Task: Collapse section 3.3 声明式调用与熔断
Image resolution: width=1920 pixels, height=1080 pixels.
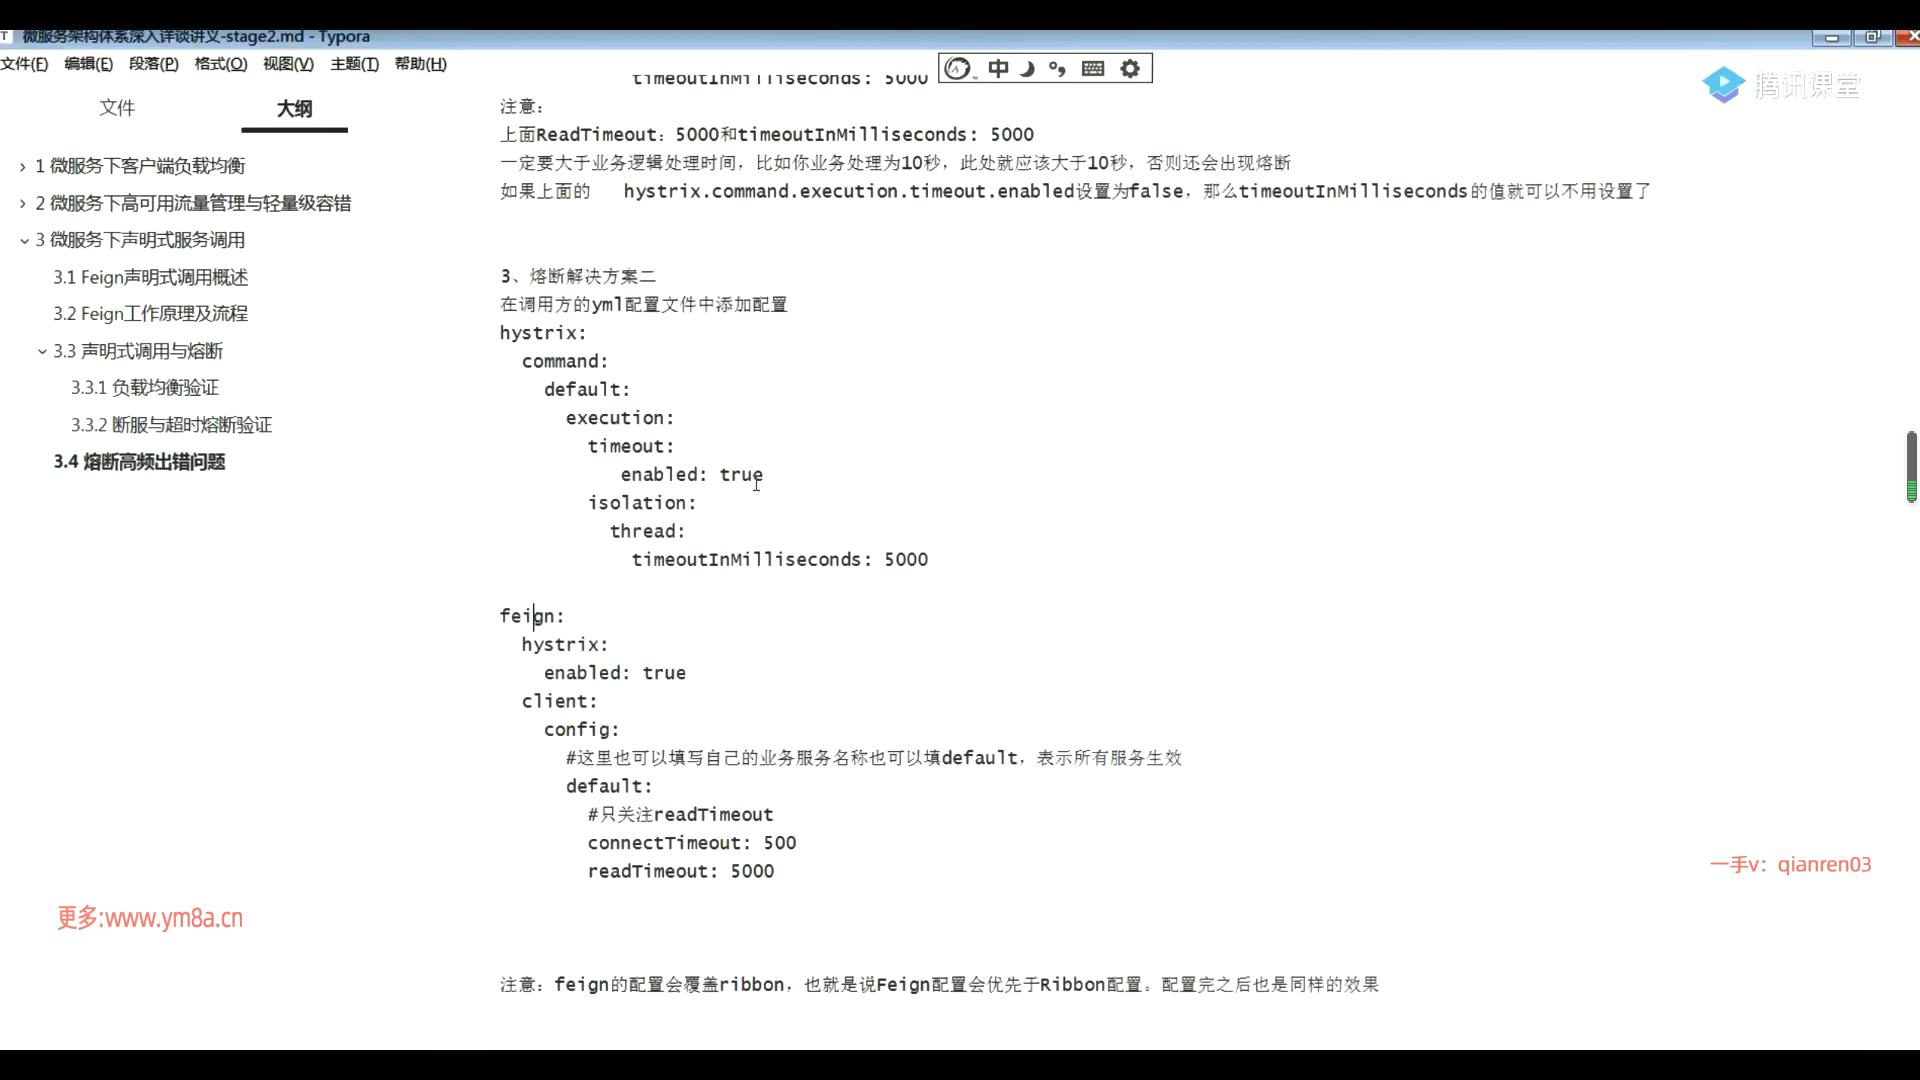Action: (x=42, y=352)
